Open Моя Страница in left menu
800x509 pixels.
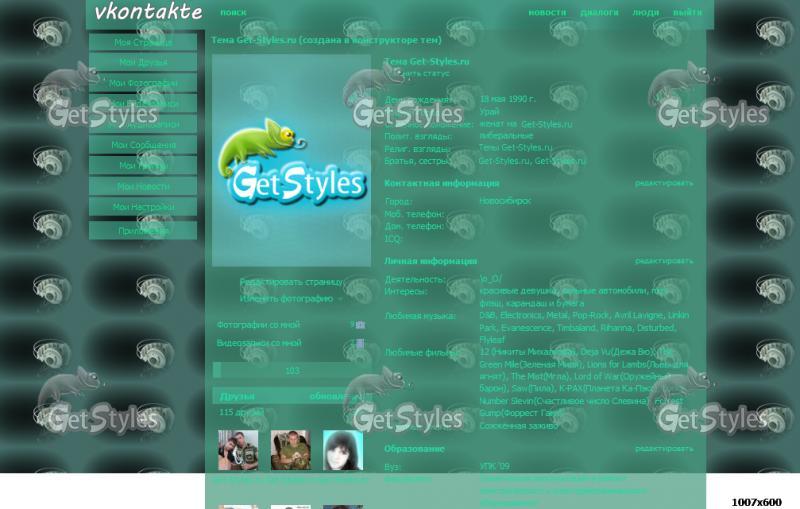pyautogui.click(x=143, y=42)
